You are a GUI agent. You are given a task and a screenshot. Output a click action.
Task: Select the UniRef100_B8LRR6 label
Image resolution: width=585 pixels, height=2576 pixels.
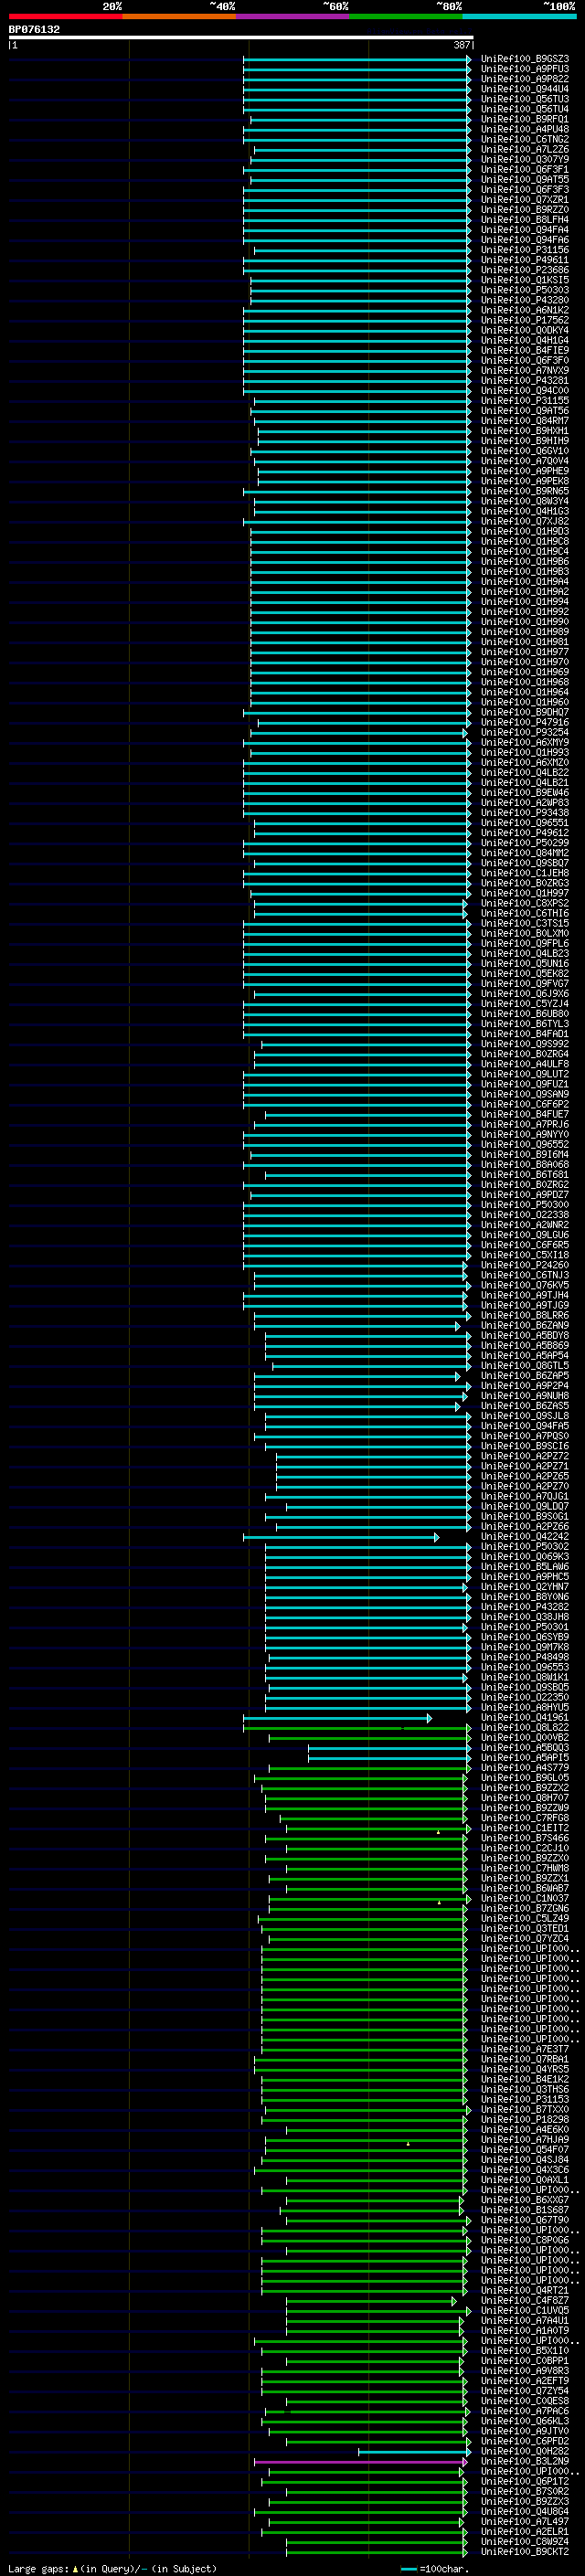525,1315
